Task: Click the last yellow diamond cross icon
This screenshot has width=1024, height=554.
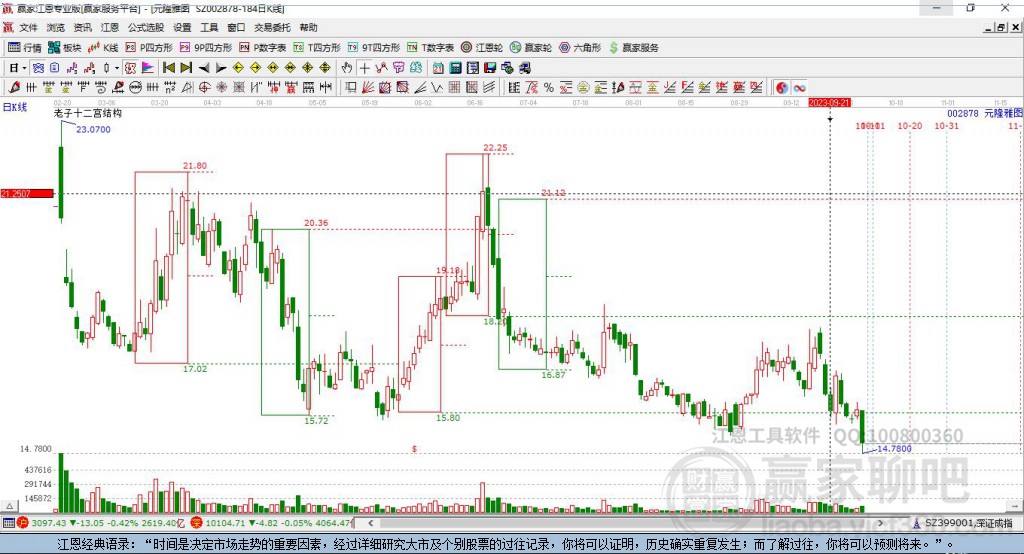Action: point(325,68)
